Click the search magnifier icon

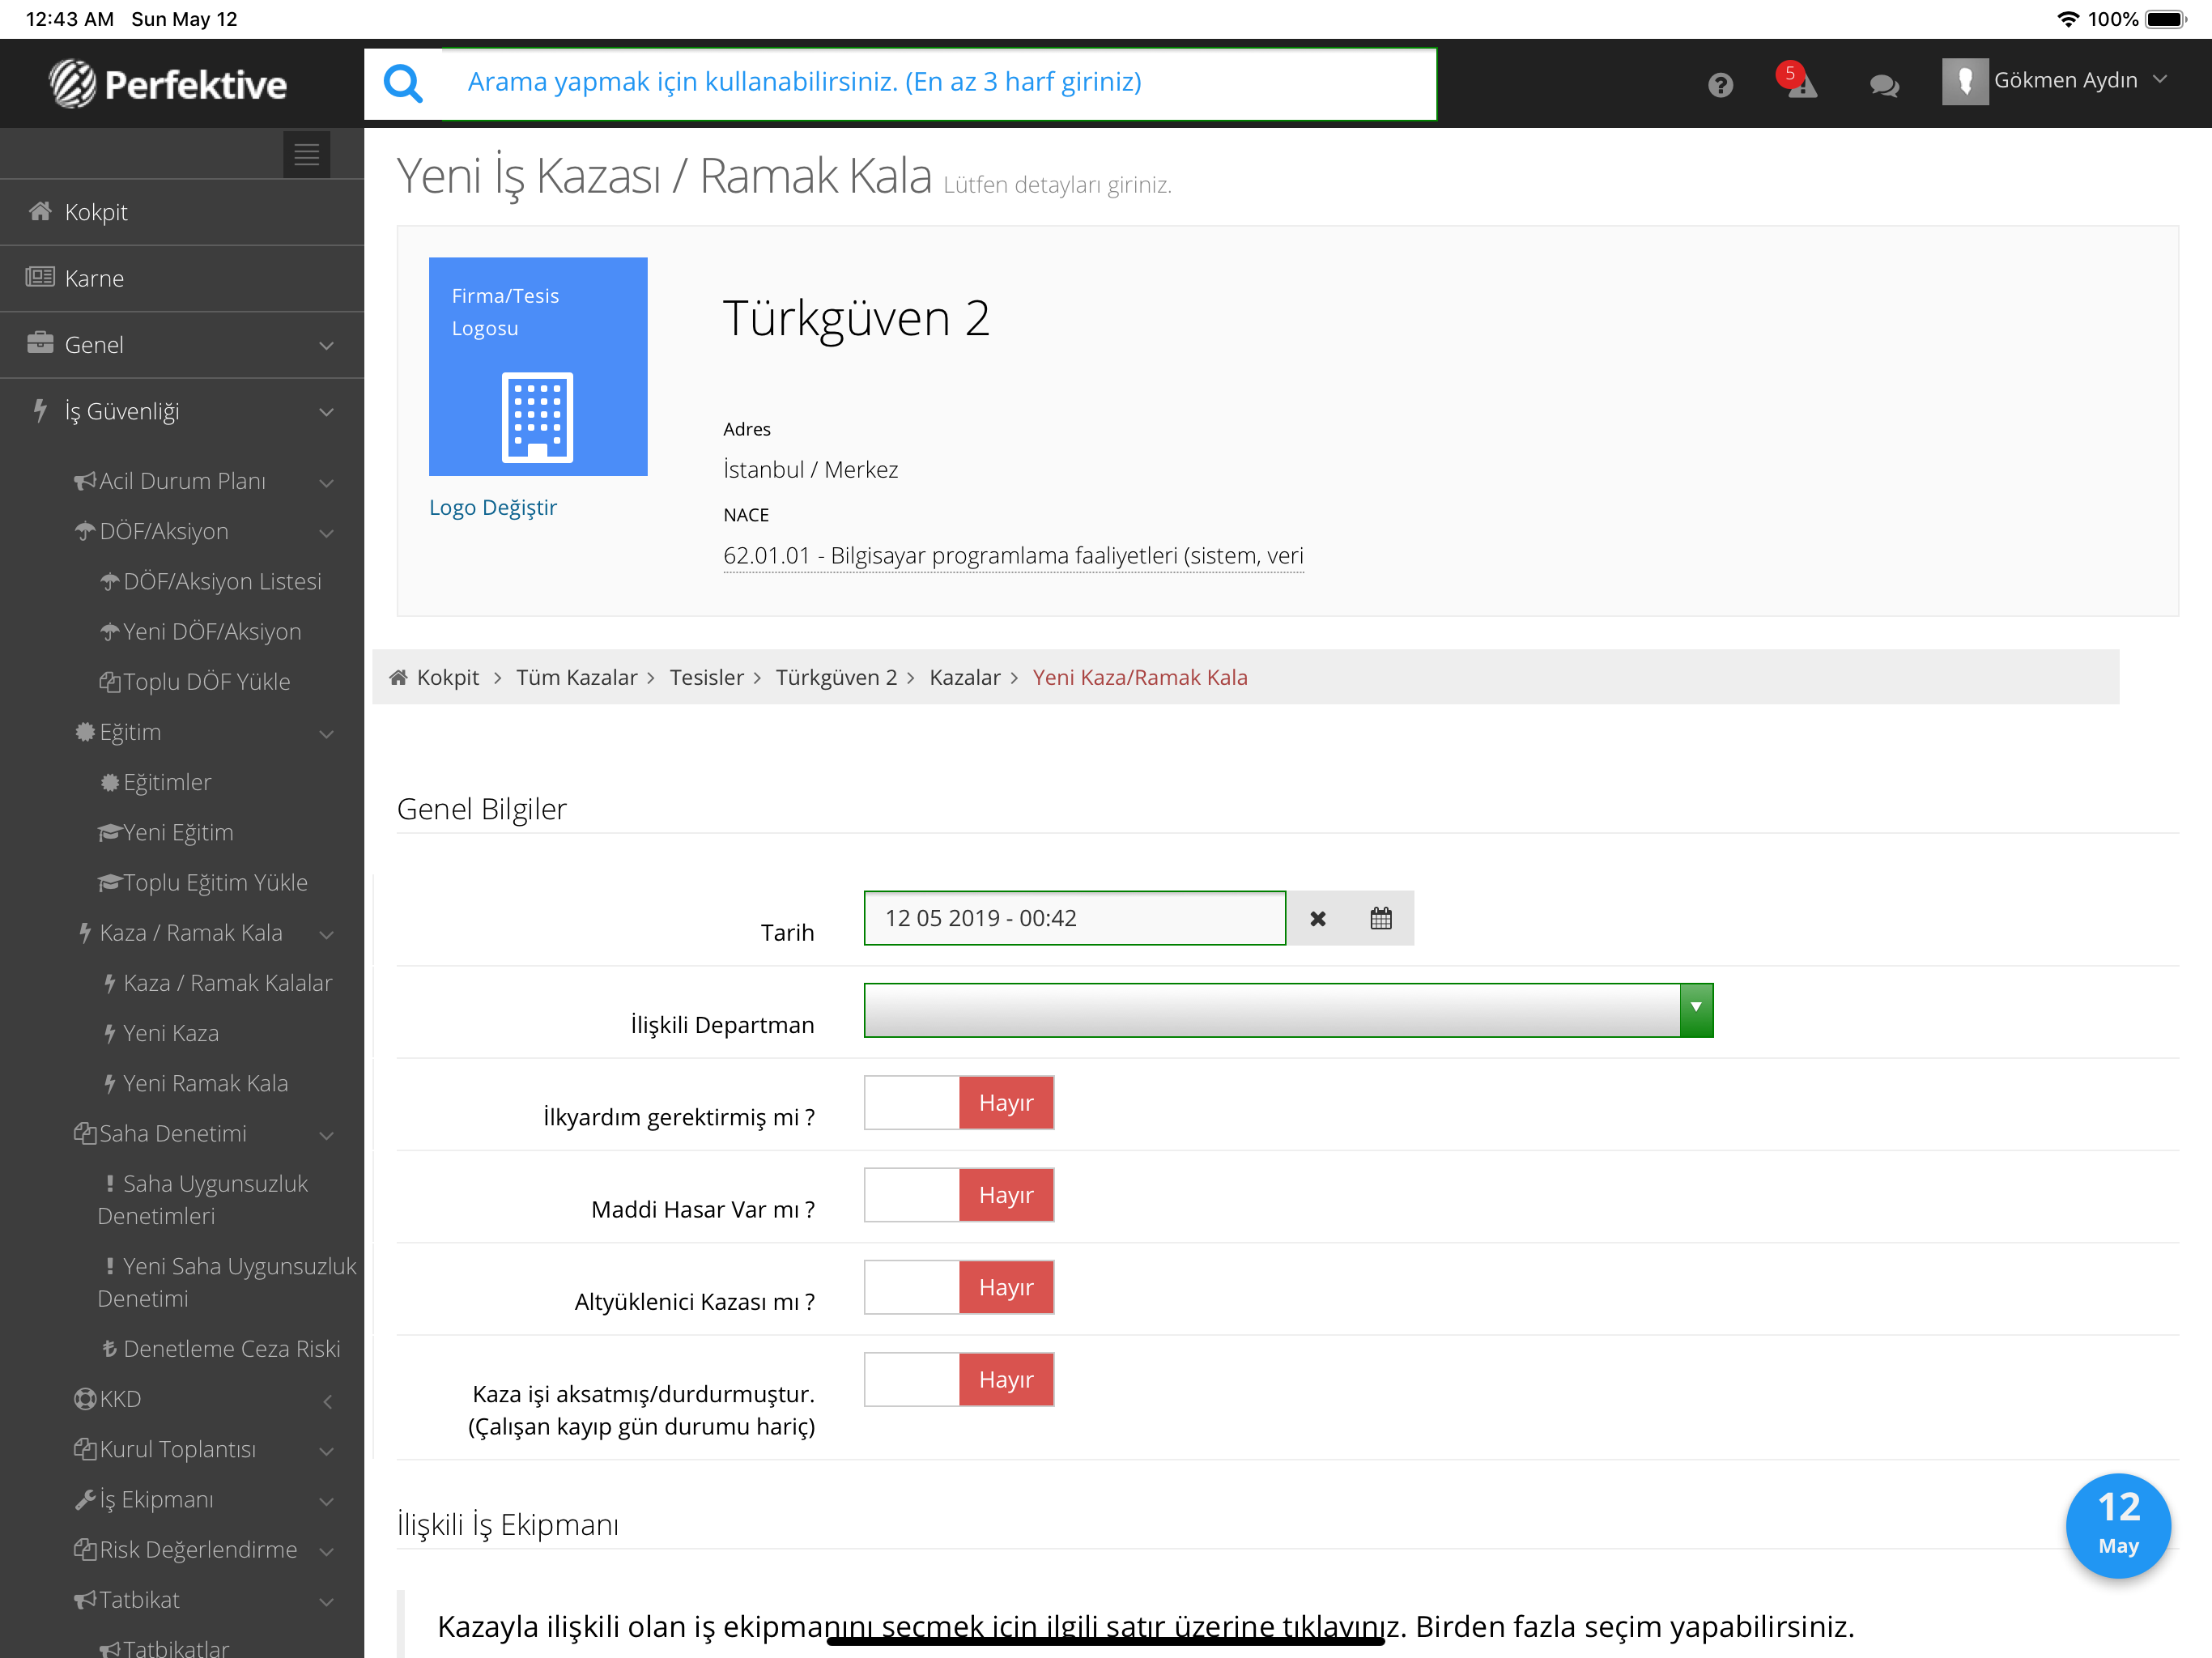[x=403, y=84]
